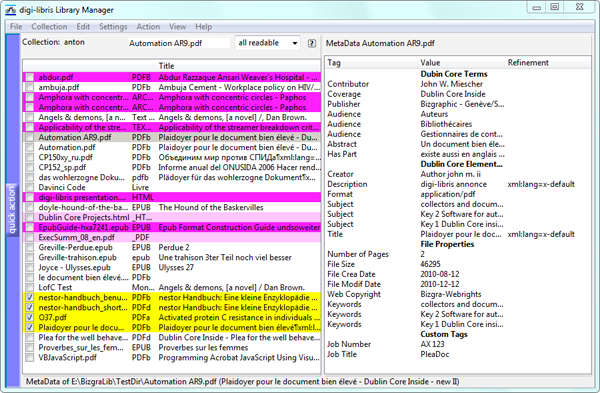This screenshot has height=393, width=600.
Task: Click File Crea Date value 2010-08-12
Action: [440, 274]
